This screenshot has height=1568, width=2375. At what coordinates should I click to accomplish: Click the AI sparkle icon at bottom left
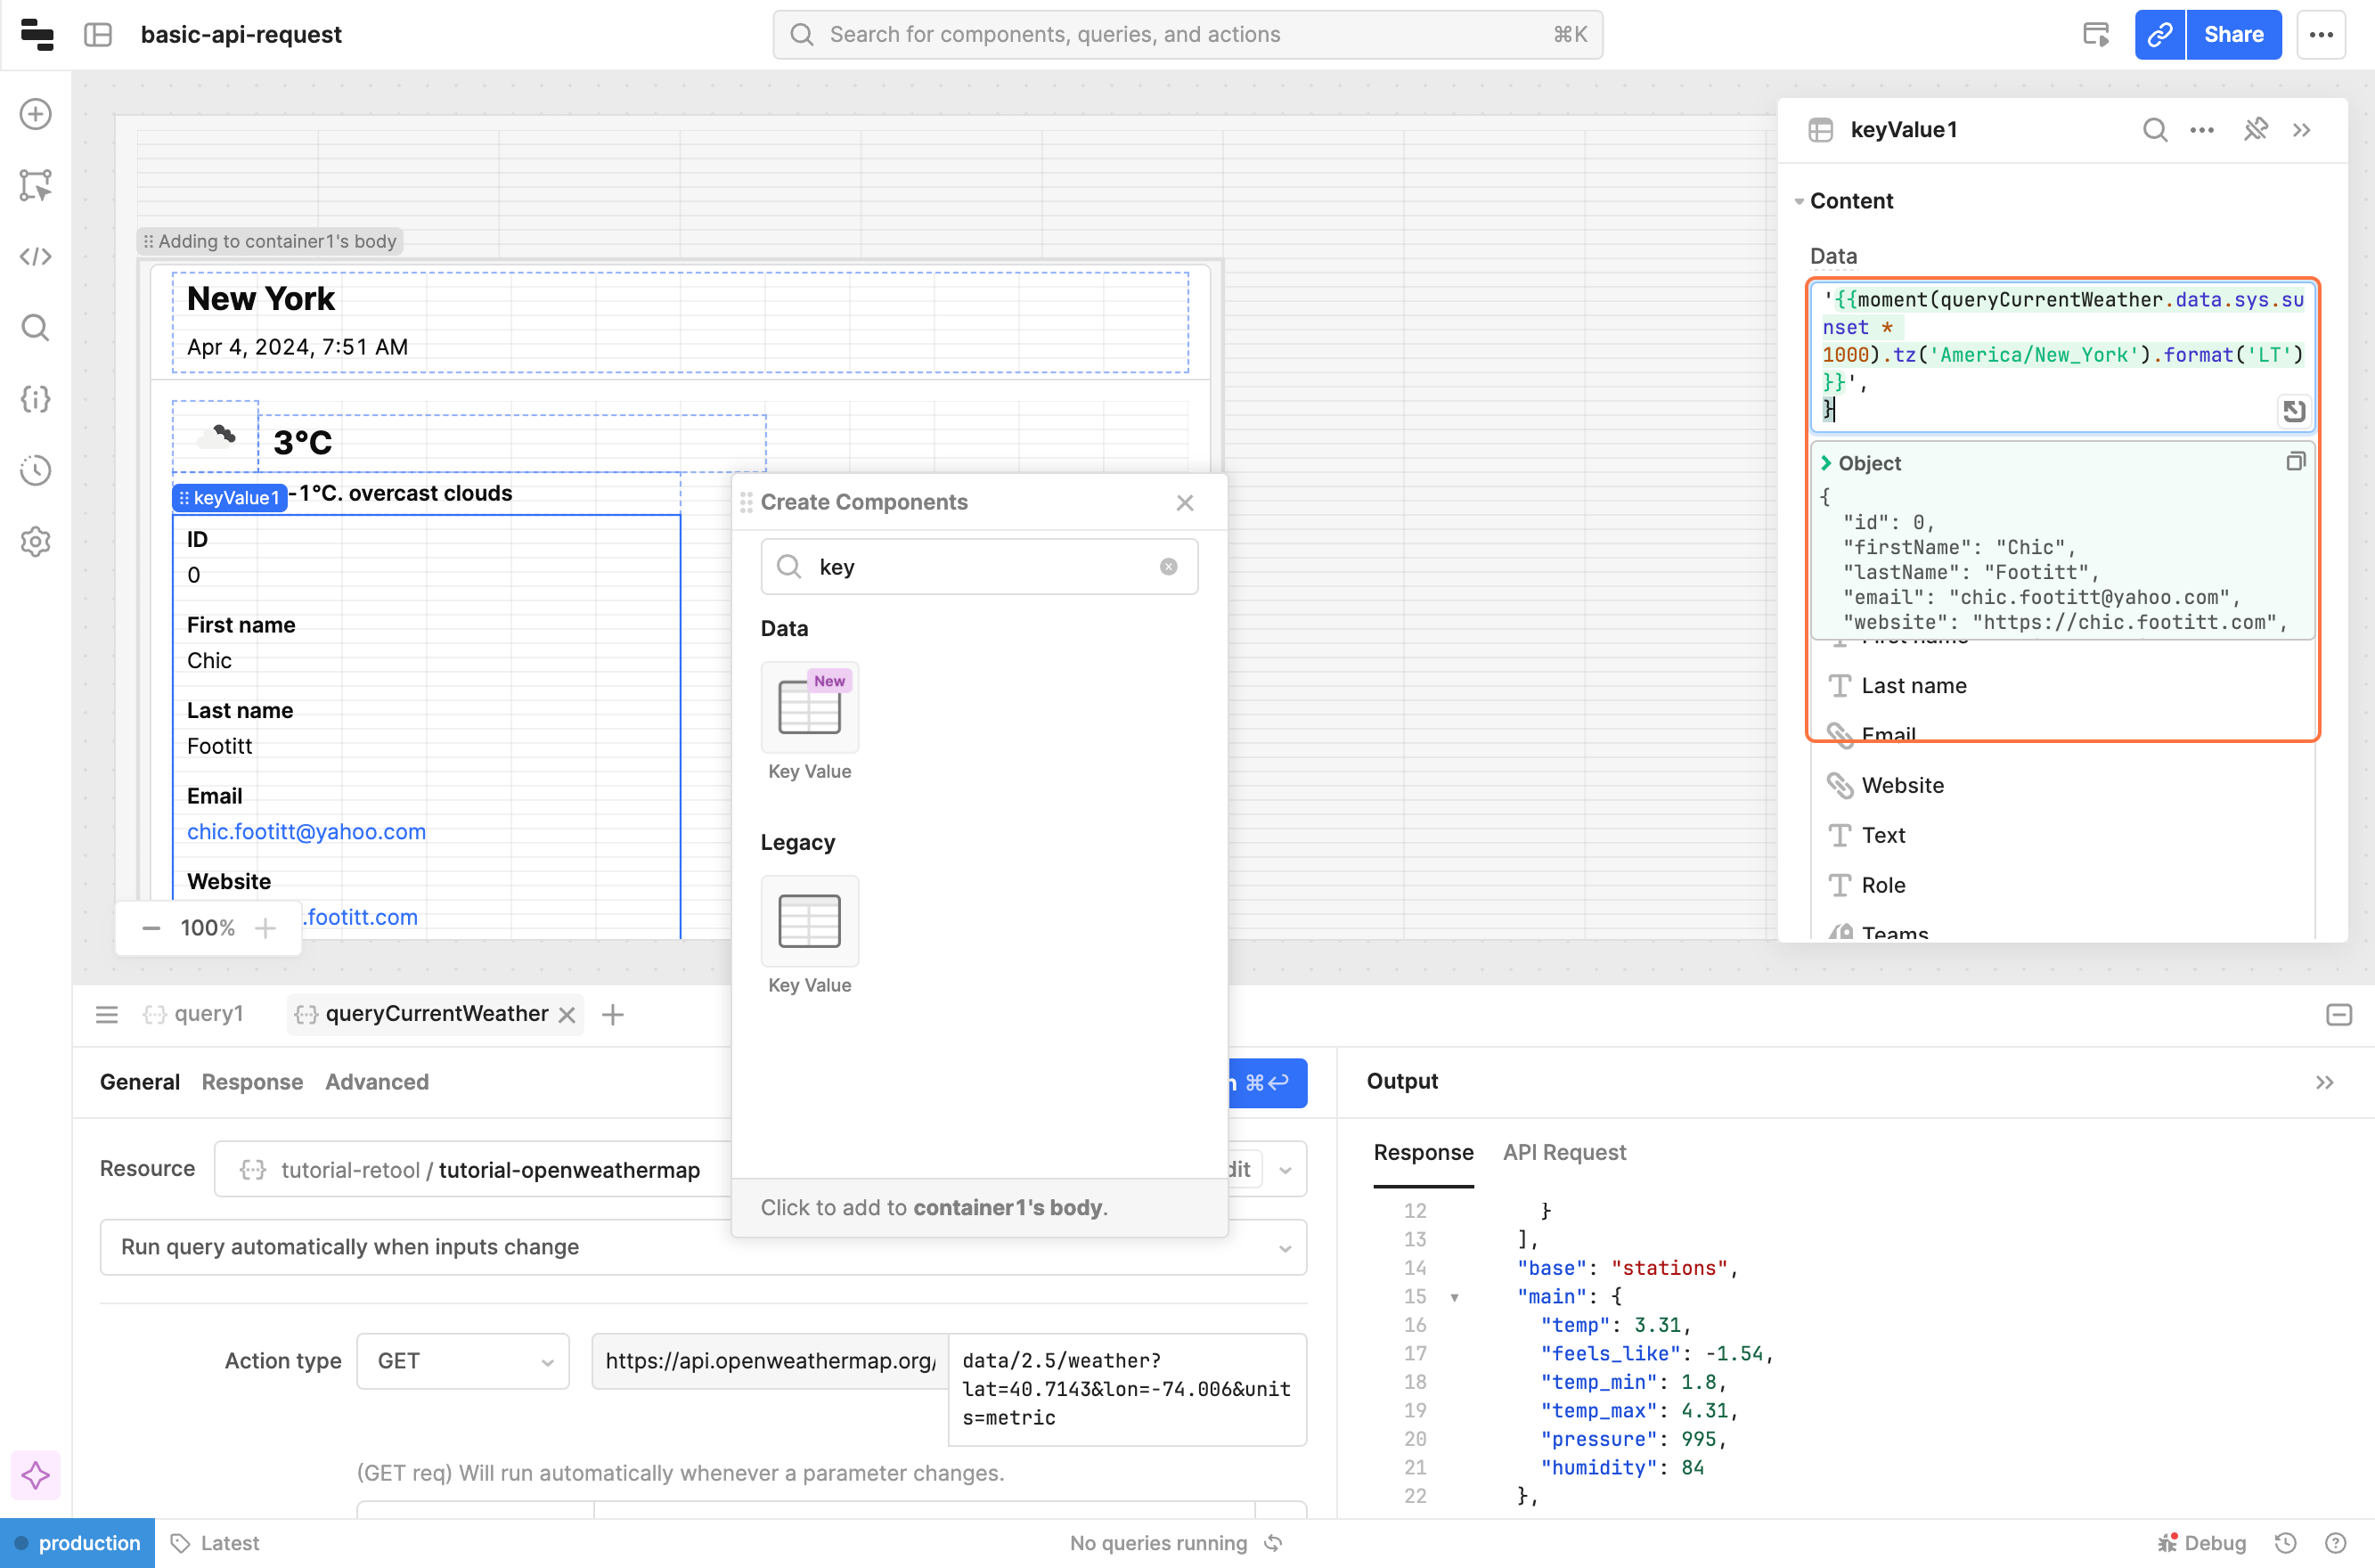coord(36,1475)
